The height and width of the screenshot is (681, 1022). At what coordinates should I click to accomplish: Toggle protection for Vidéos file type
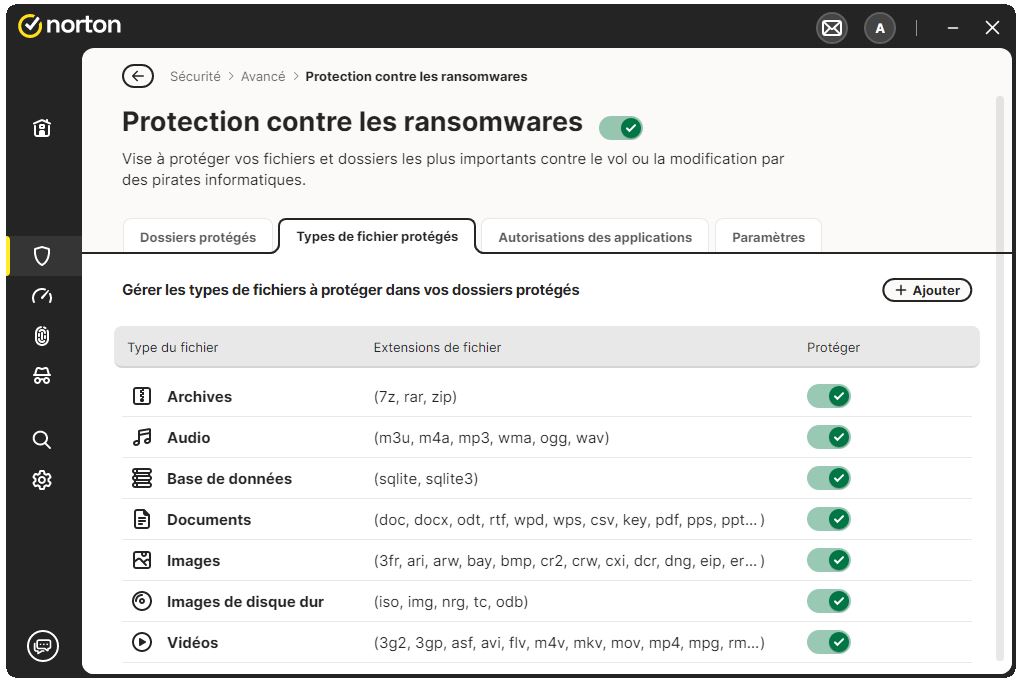pyautogui.click(x=828, y=643)
